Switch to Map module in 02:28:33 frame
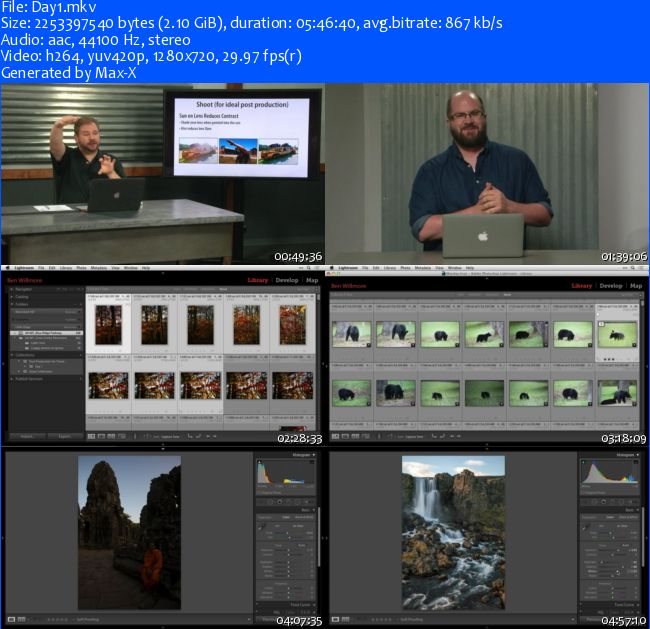The image size is (650, 629). tap(312, 280)
